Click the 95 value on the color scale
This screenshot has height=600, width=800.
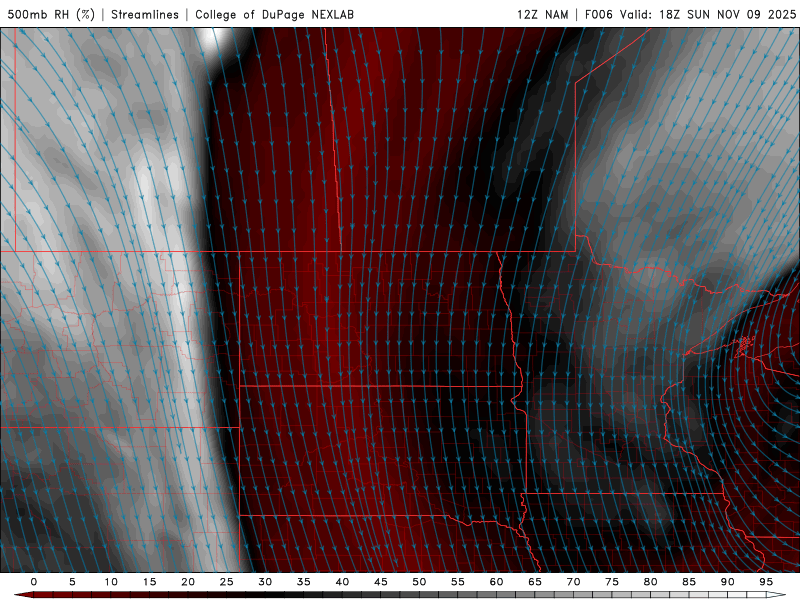(x=766, y=582)
